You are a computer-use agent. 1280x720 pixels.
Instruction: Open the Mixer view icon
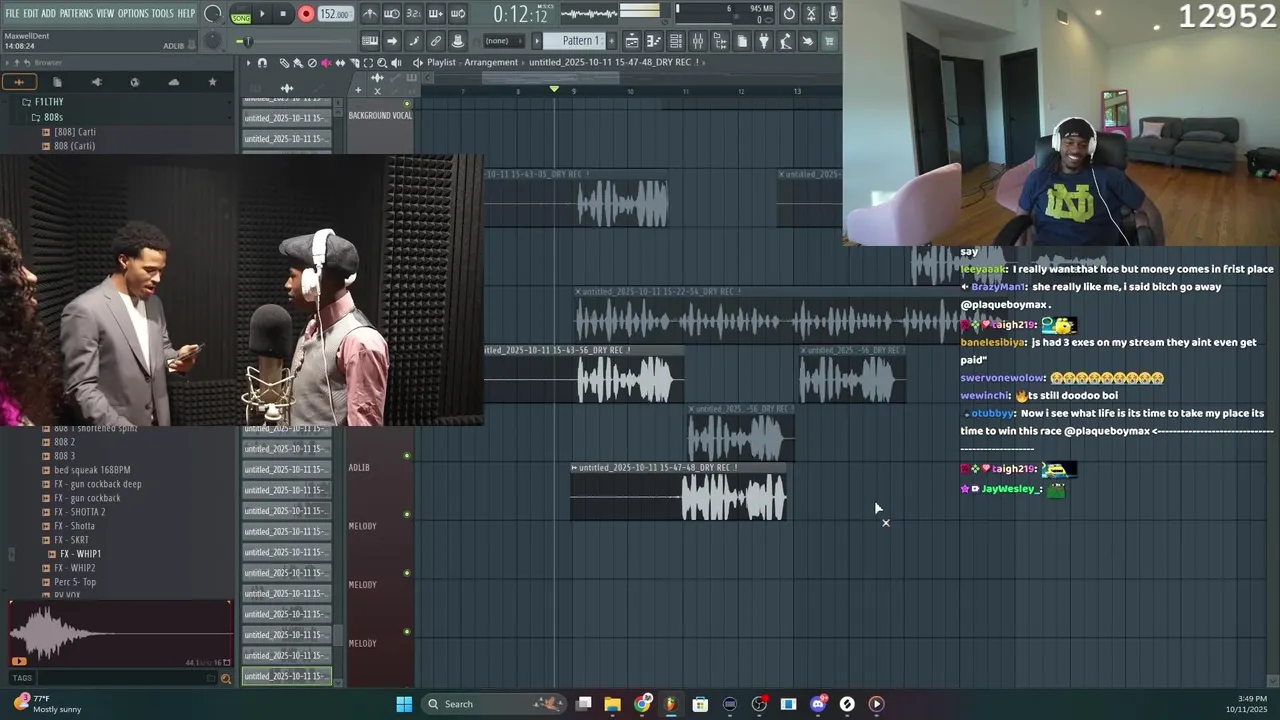698,41
